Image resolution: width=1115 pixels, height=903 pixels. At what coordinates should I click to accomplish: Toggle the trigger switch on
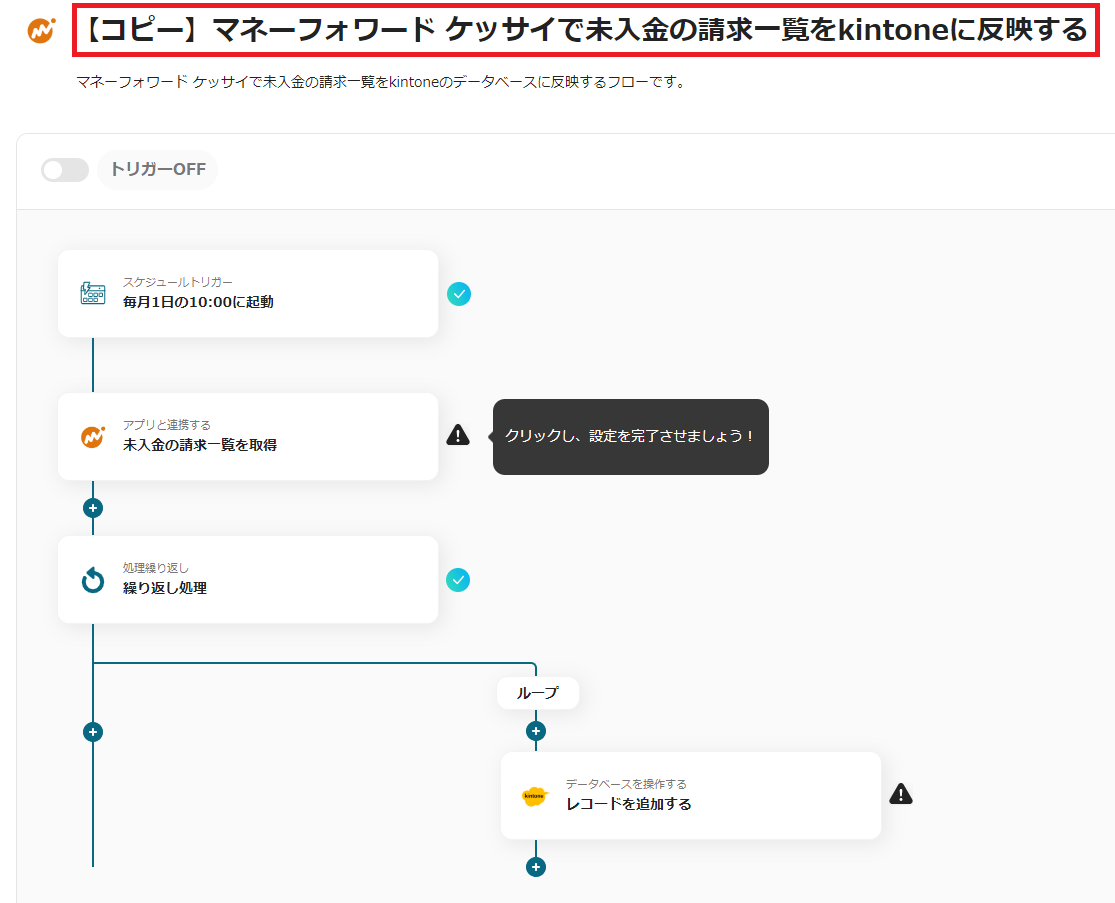pyautogui.click(x=65, y=170)
